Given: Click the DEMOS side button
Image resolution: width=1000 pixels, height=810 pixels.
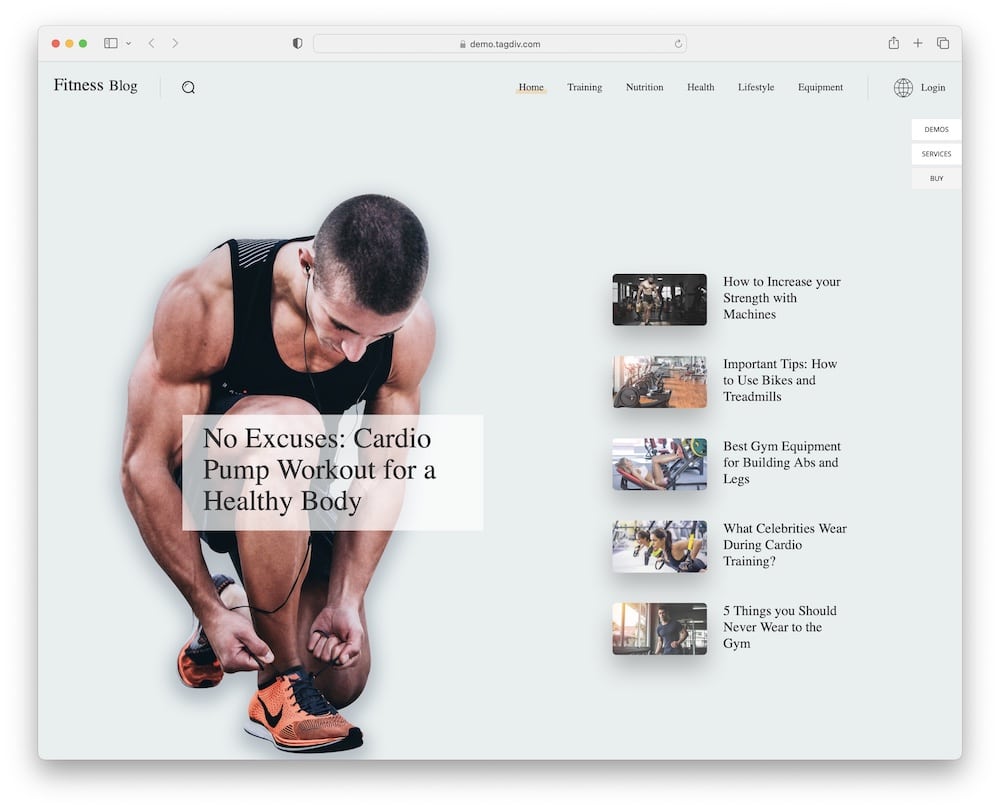Looking at the screenshot, I should 936,129.
